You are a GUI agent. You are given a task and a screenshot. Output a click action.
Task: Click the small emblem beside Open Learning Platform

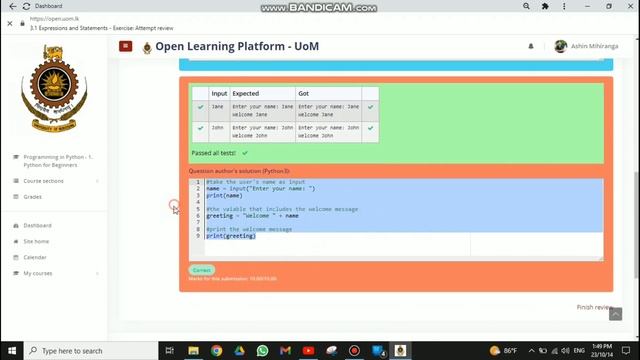[x=147, y=47]
